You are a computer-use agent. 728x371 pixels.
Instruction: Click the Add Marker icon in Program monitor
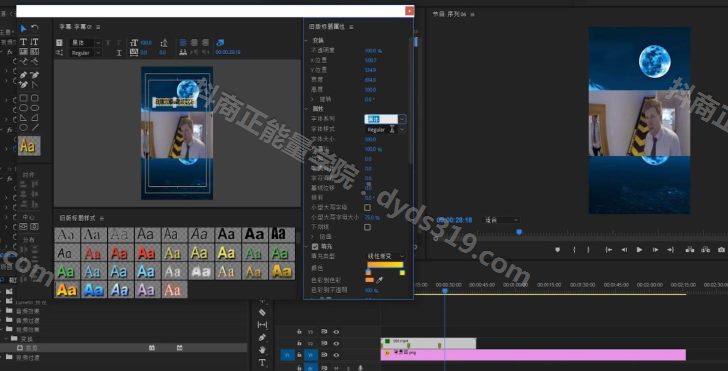[558, 250]
